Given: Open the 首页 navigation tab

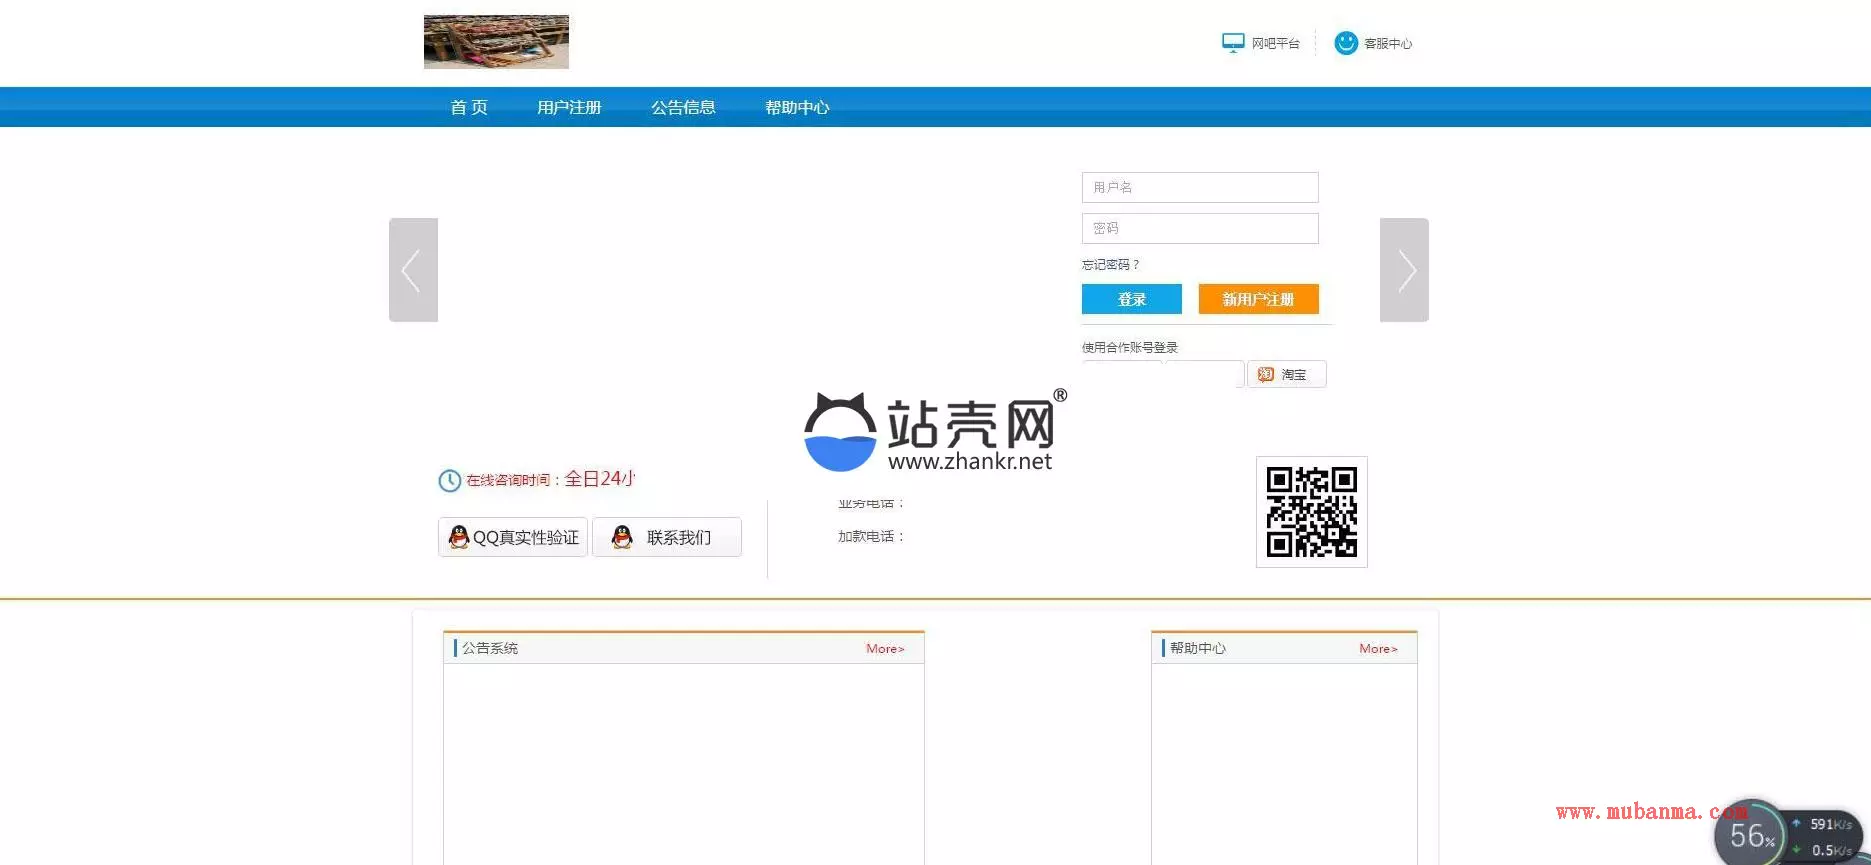Looking at the screenshot, I should click(x=469, y=107).
